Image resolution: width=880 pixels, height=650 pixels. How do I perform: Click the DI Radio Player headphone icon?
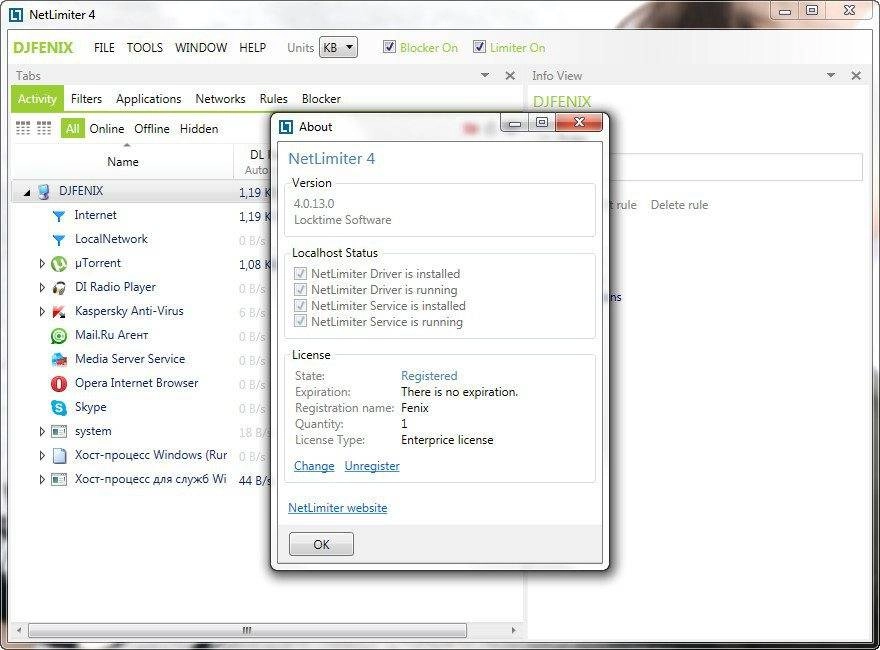point(58,287)
